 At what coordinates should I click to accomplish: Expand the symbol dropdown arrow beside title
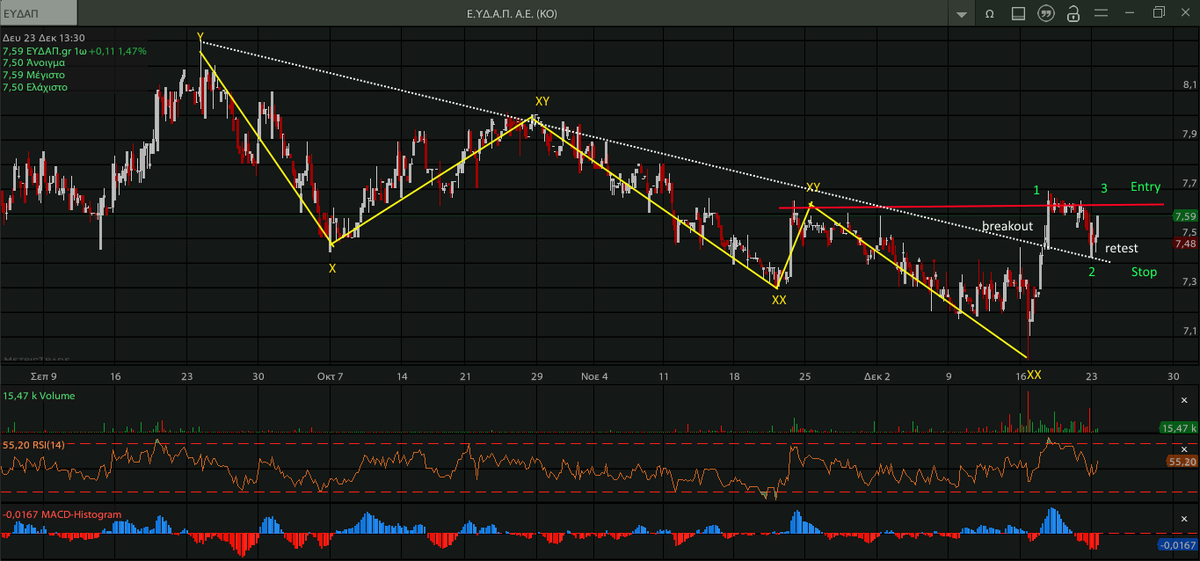[961, 14]
